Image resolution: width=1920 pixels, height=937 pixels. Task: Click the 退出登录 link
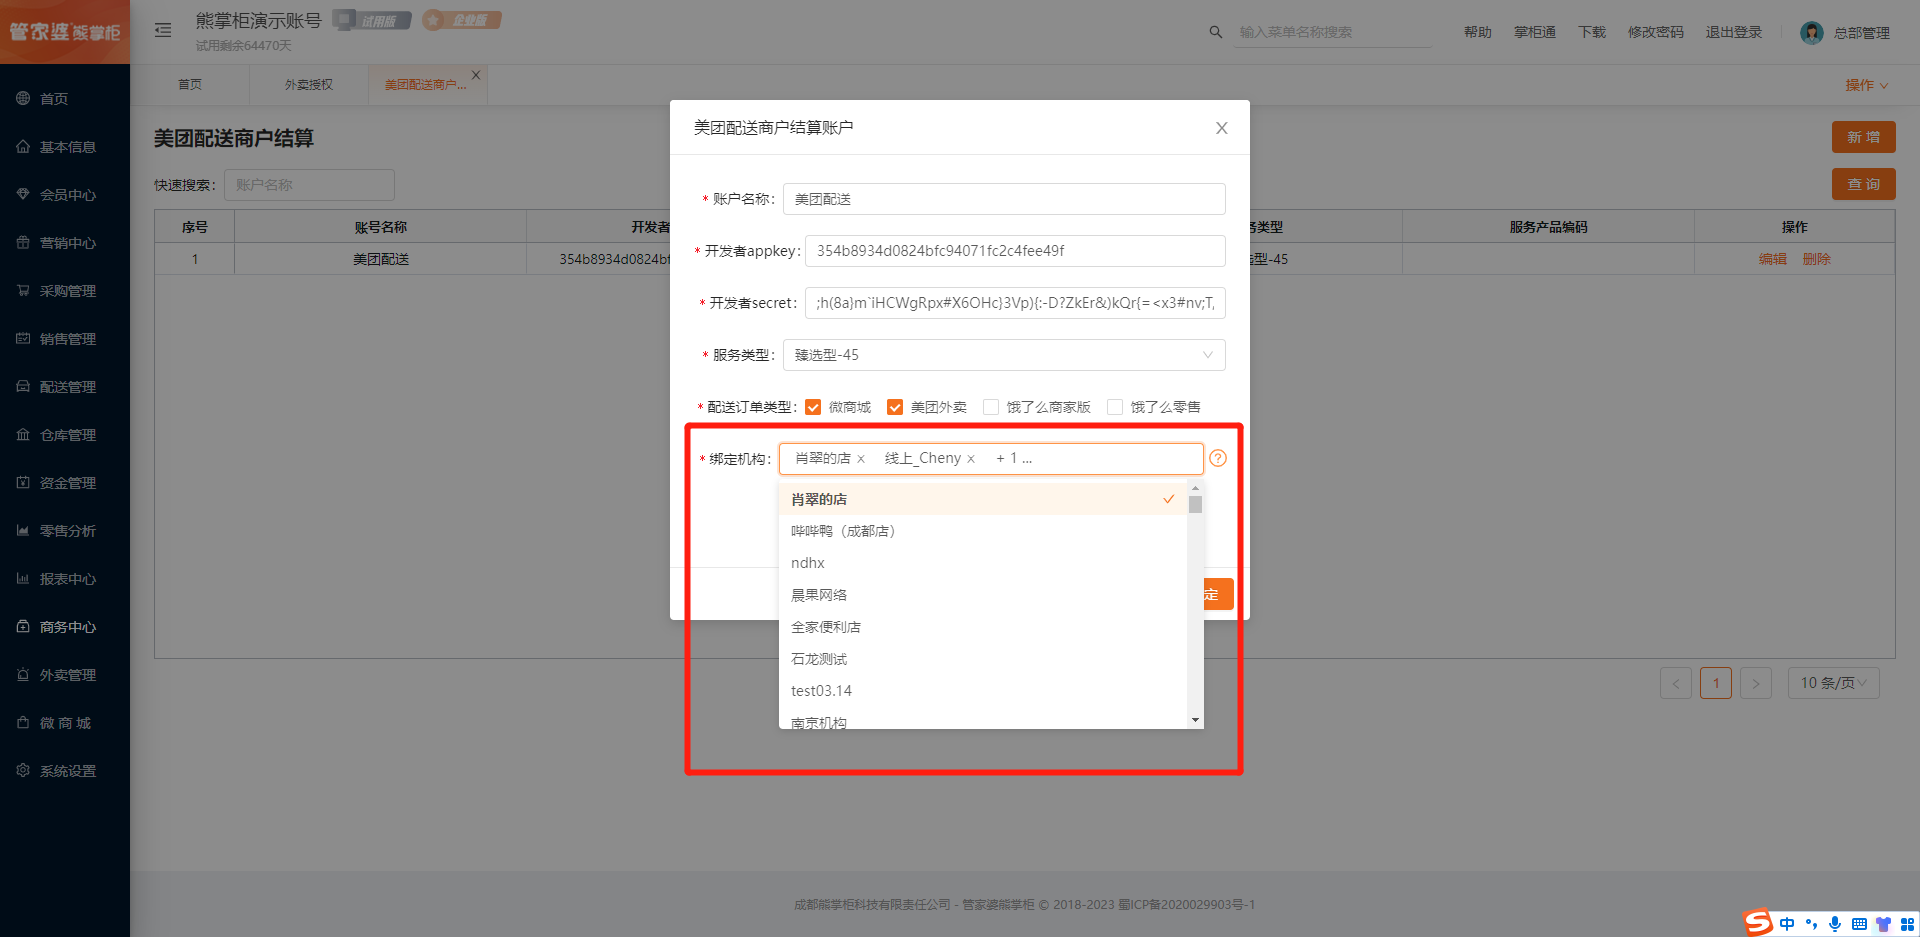tap(1734, 32)
